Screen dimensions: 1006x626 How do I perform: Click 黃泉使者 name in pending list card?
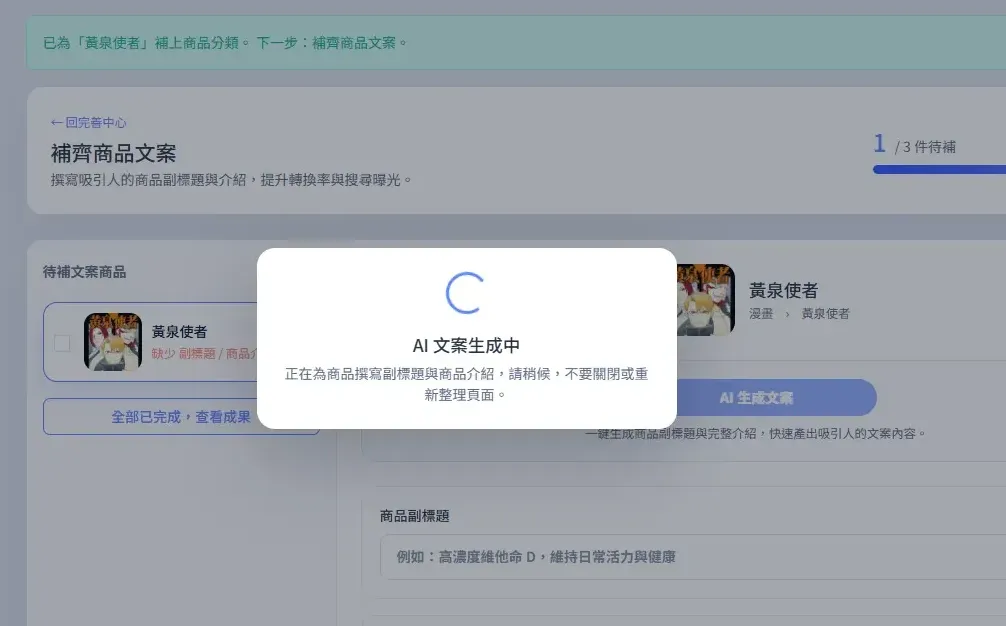pos(179,332)
